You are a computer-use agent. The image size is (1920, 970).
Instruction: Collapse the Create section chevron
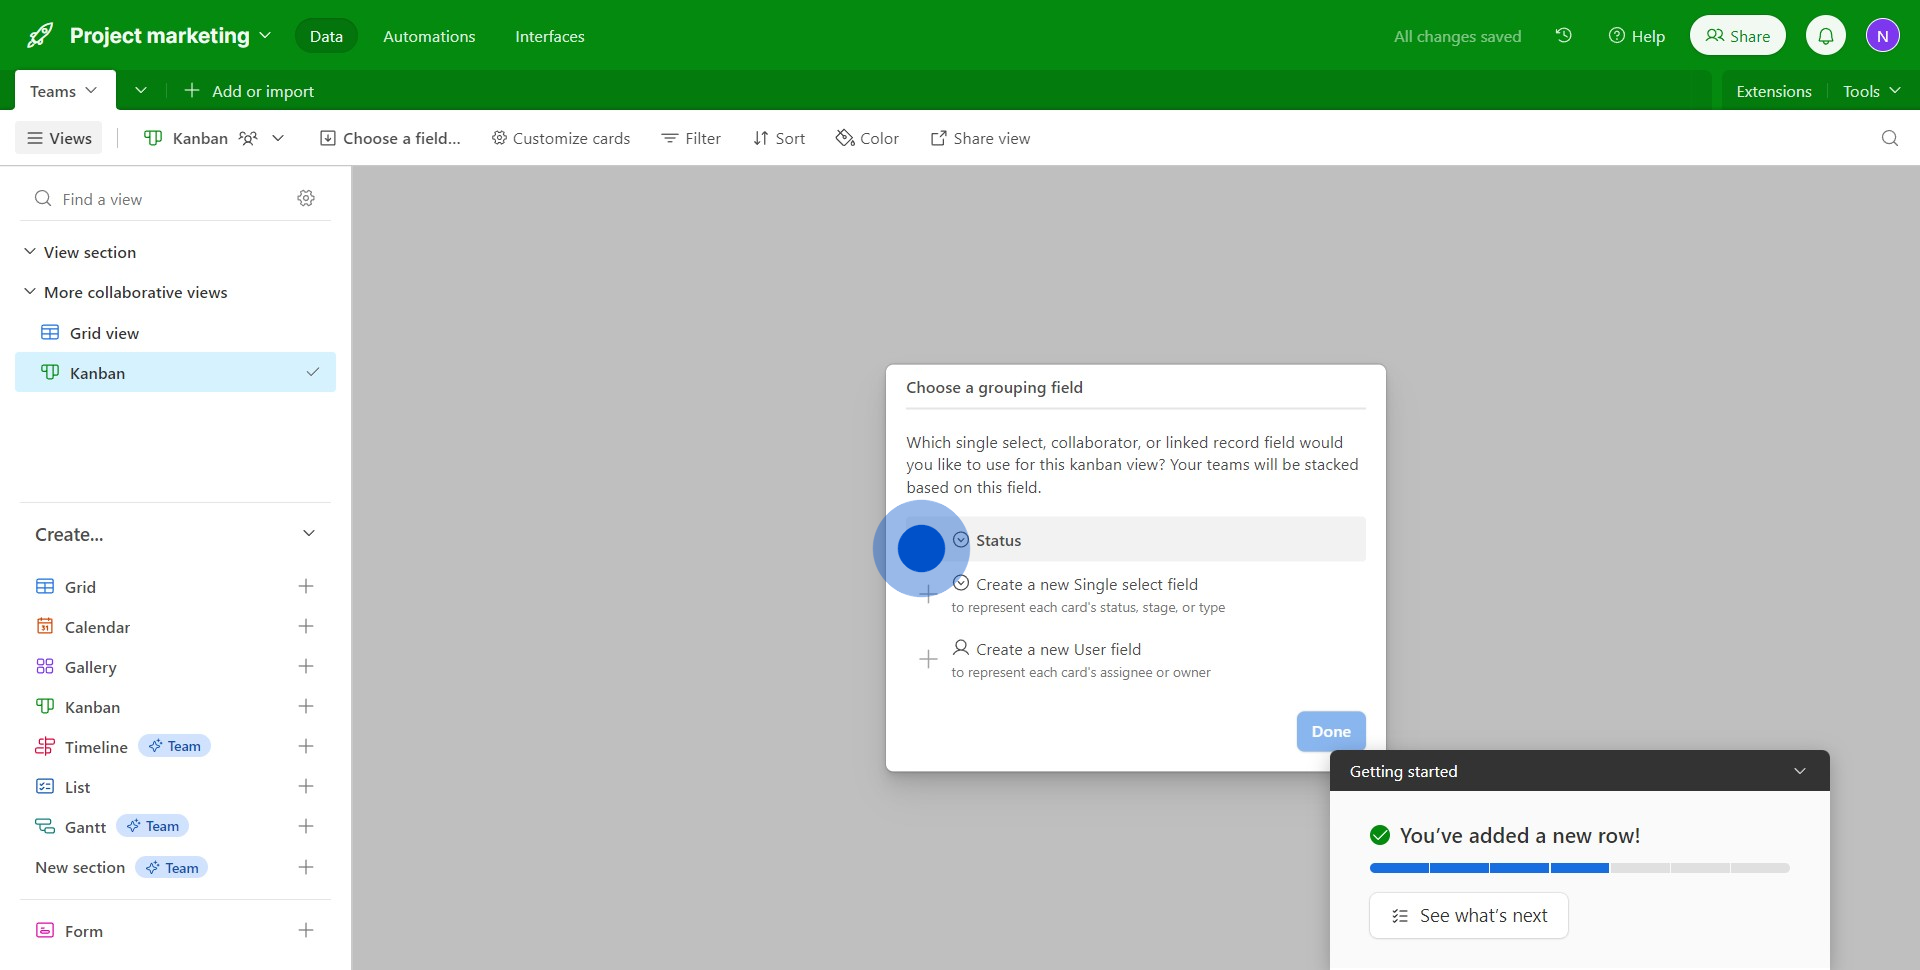tap(309, 534)
